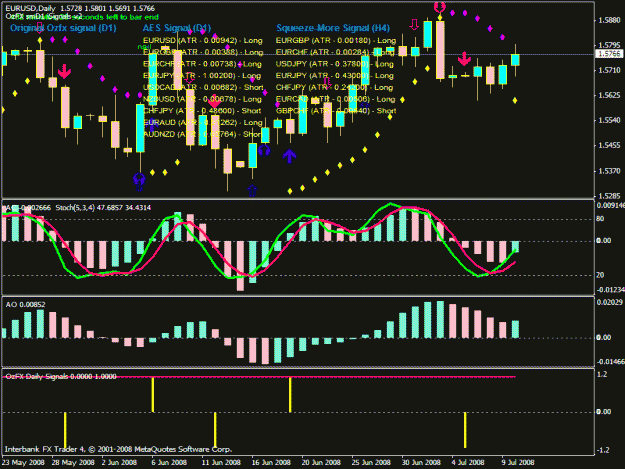Click the 1.5880 price axis label

pyautogui.click(x=609, y=20)
